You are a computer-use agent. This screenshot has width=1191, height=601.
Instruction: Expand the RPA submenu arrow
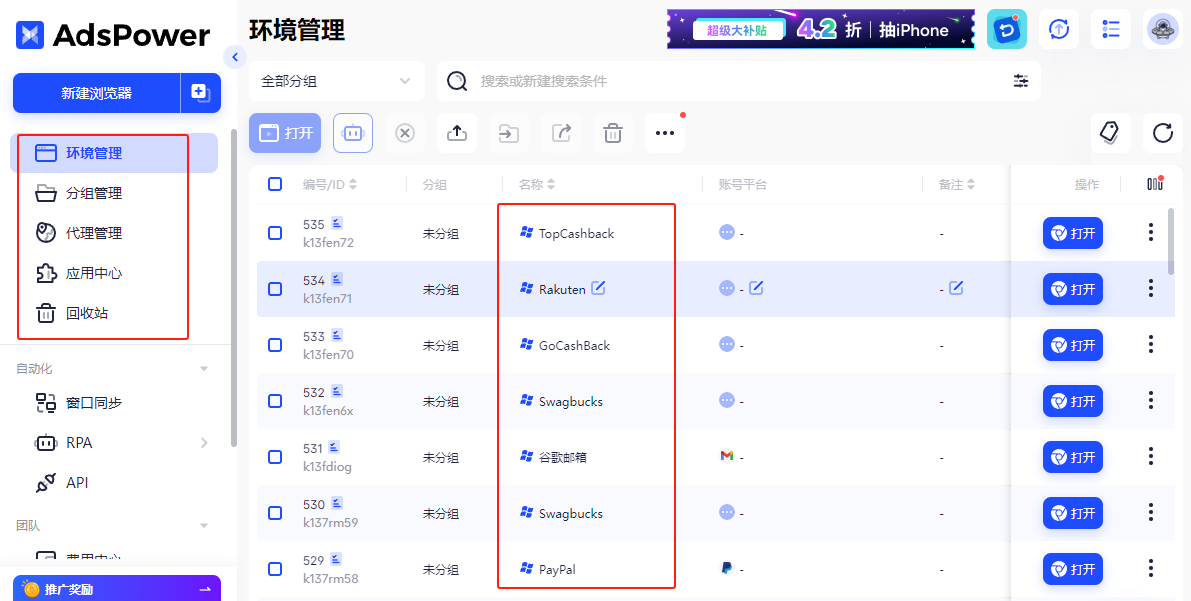[204, 442]
